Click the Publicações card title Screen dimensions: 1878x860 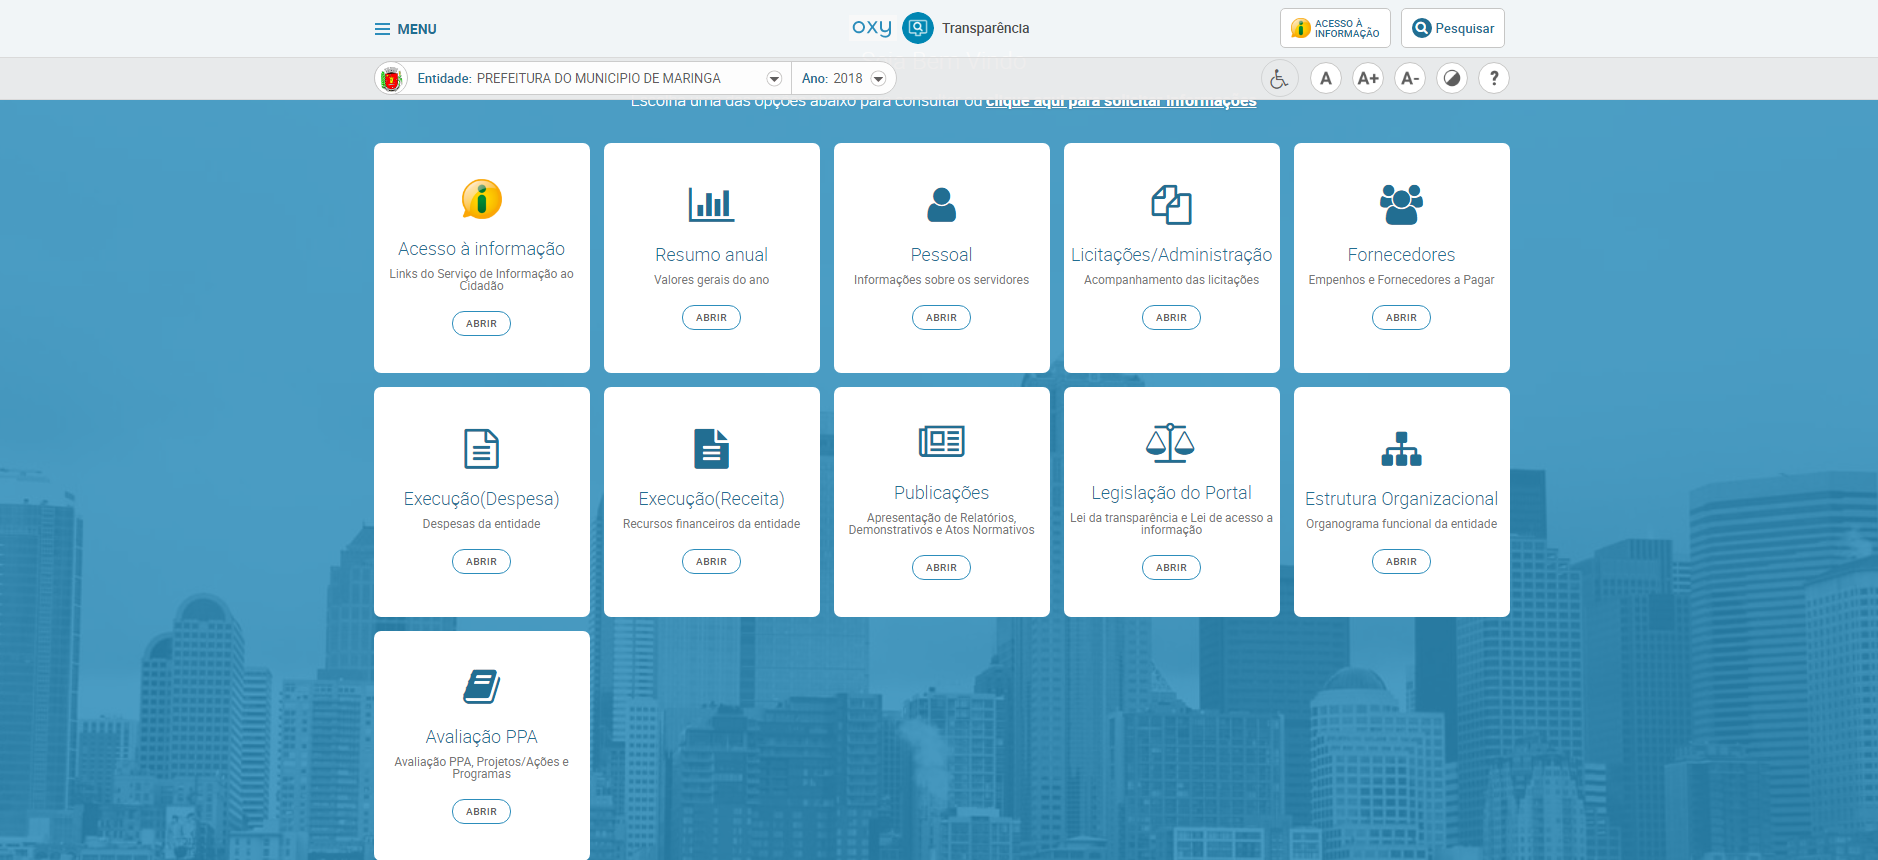click(x=941, y=493)
